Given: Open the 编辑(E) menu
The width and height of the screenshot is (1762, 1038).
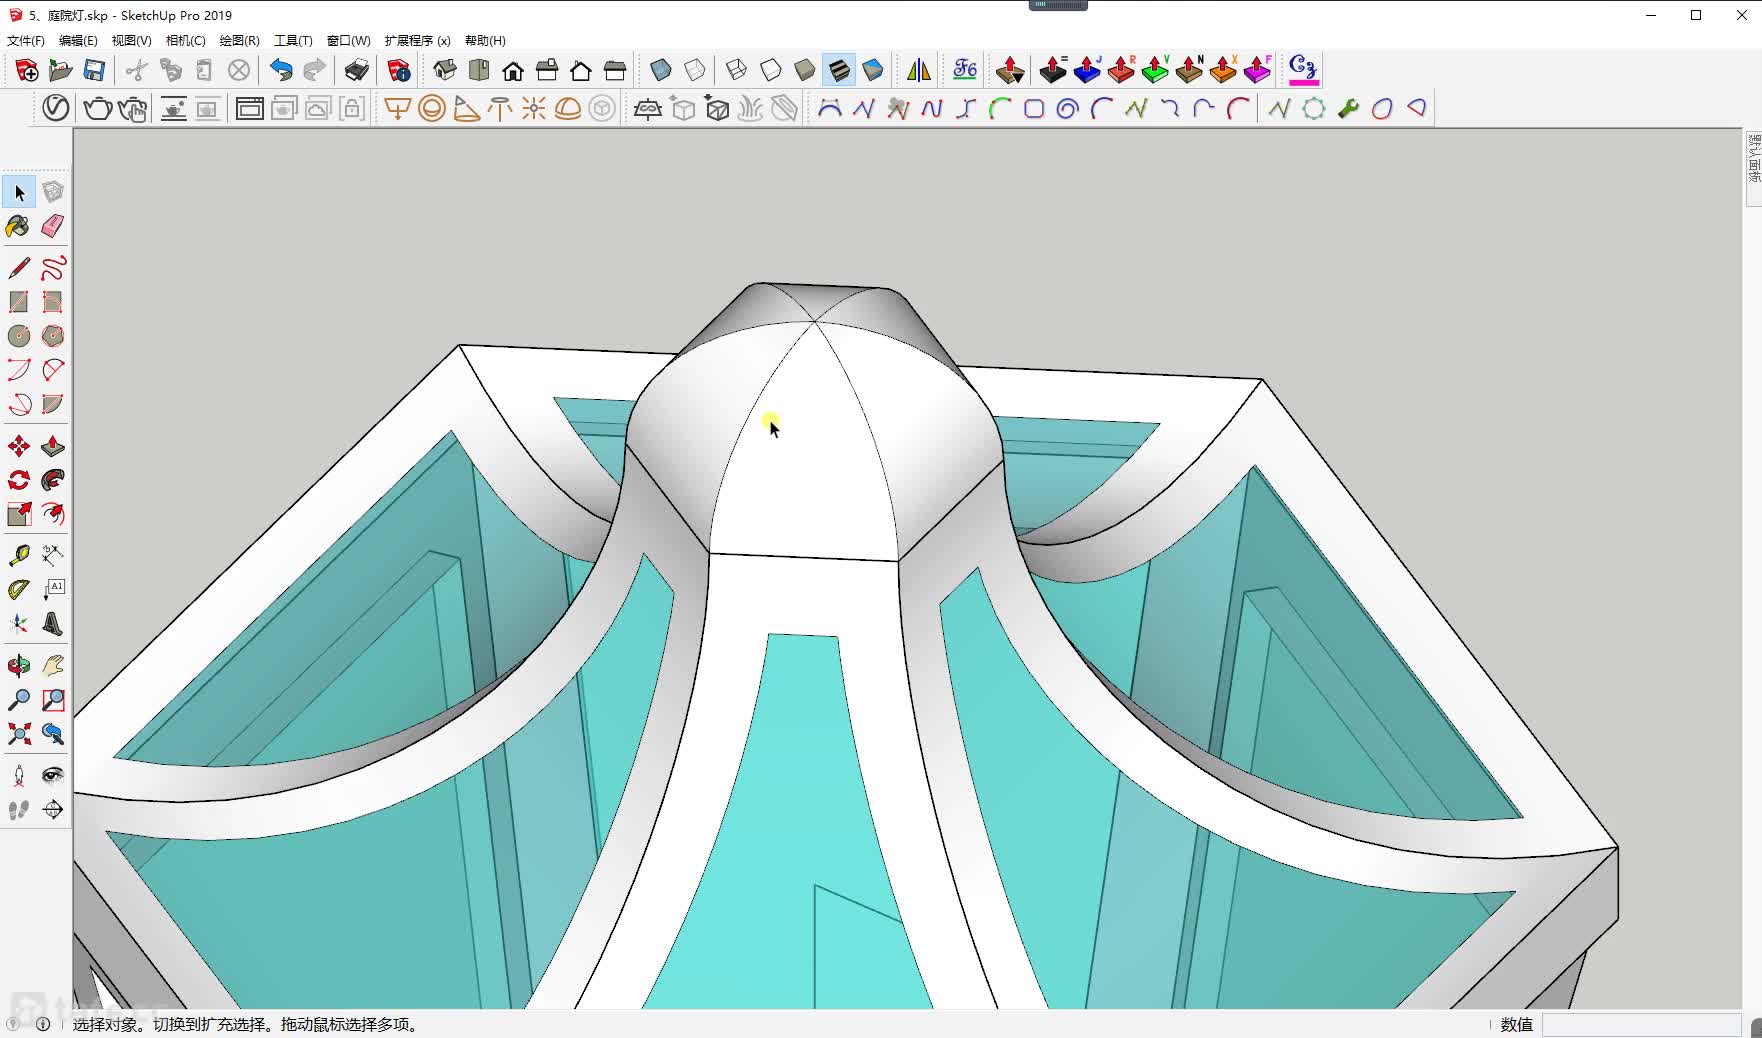Looking at the screenshot, I should tap(78, 41).
